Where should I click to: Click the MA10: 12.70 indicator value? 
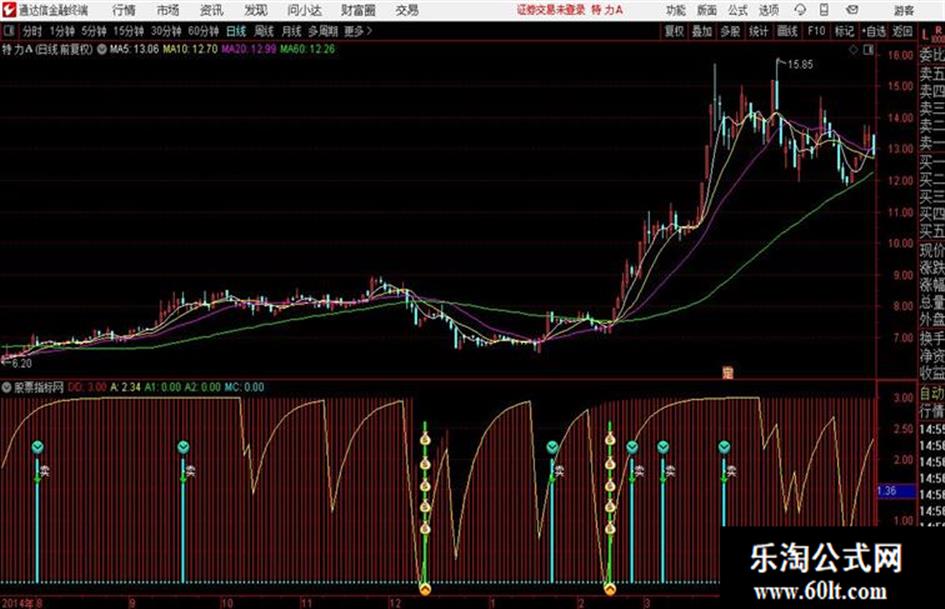190,49
